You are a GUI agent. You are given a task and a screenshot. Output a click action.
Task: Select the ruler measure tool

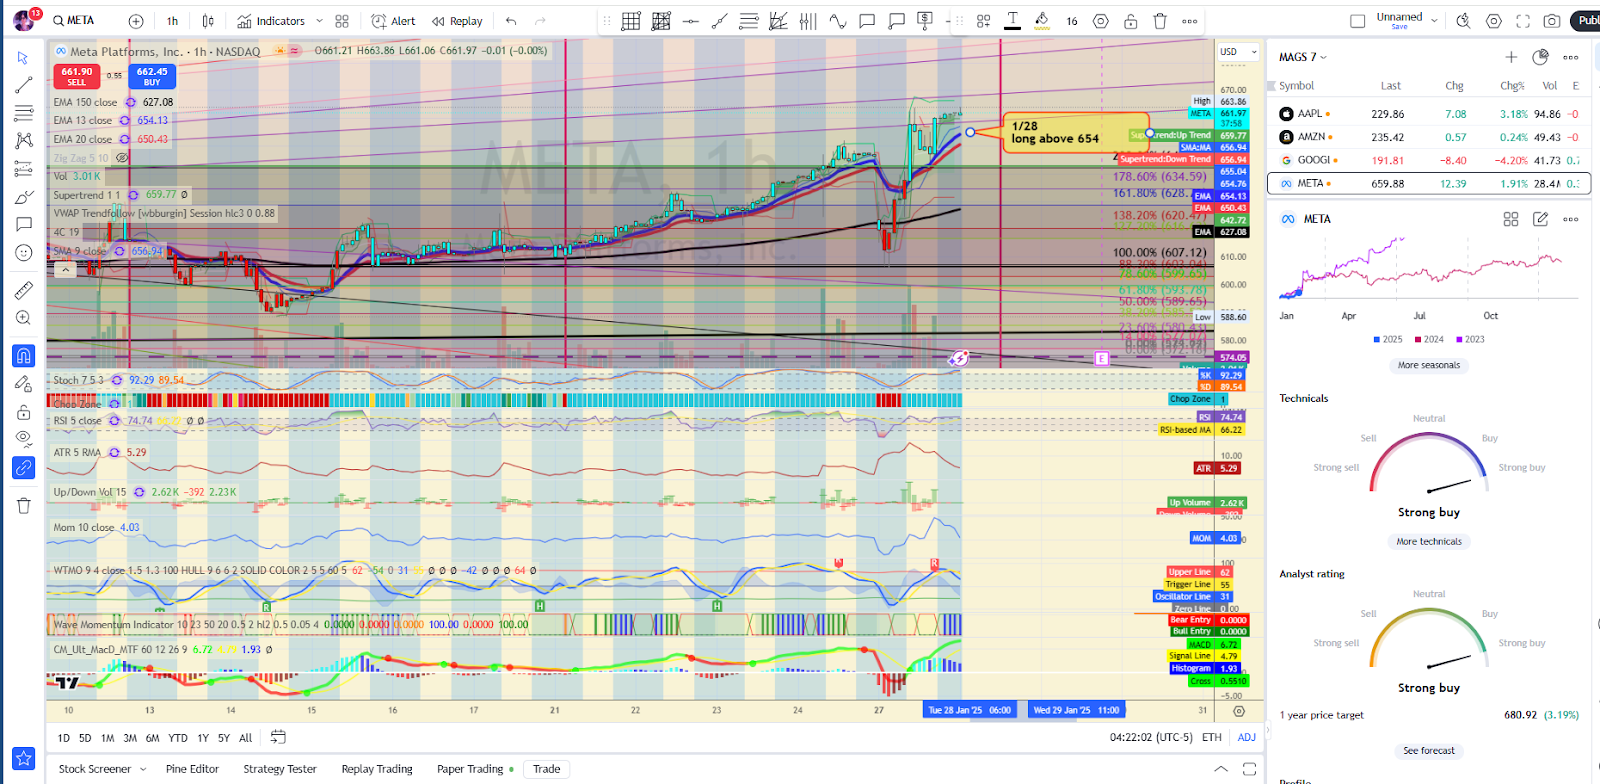click(24, 290)
